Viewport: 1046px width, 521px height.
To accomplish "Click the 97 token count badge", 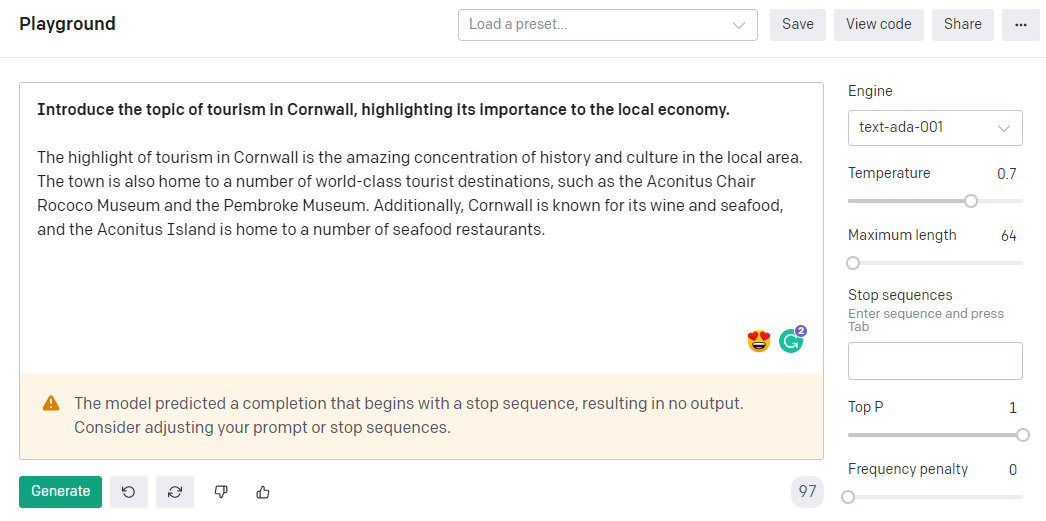I will pyautogui.click(x=807, y=492).
